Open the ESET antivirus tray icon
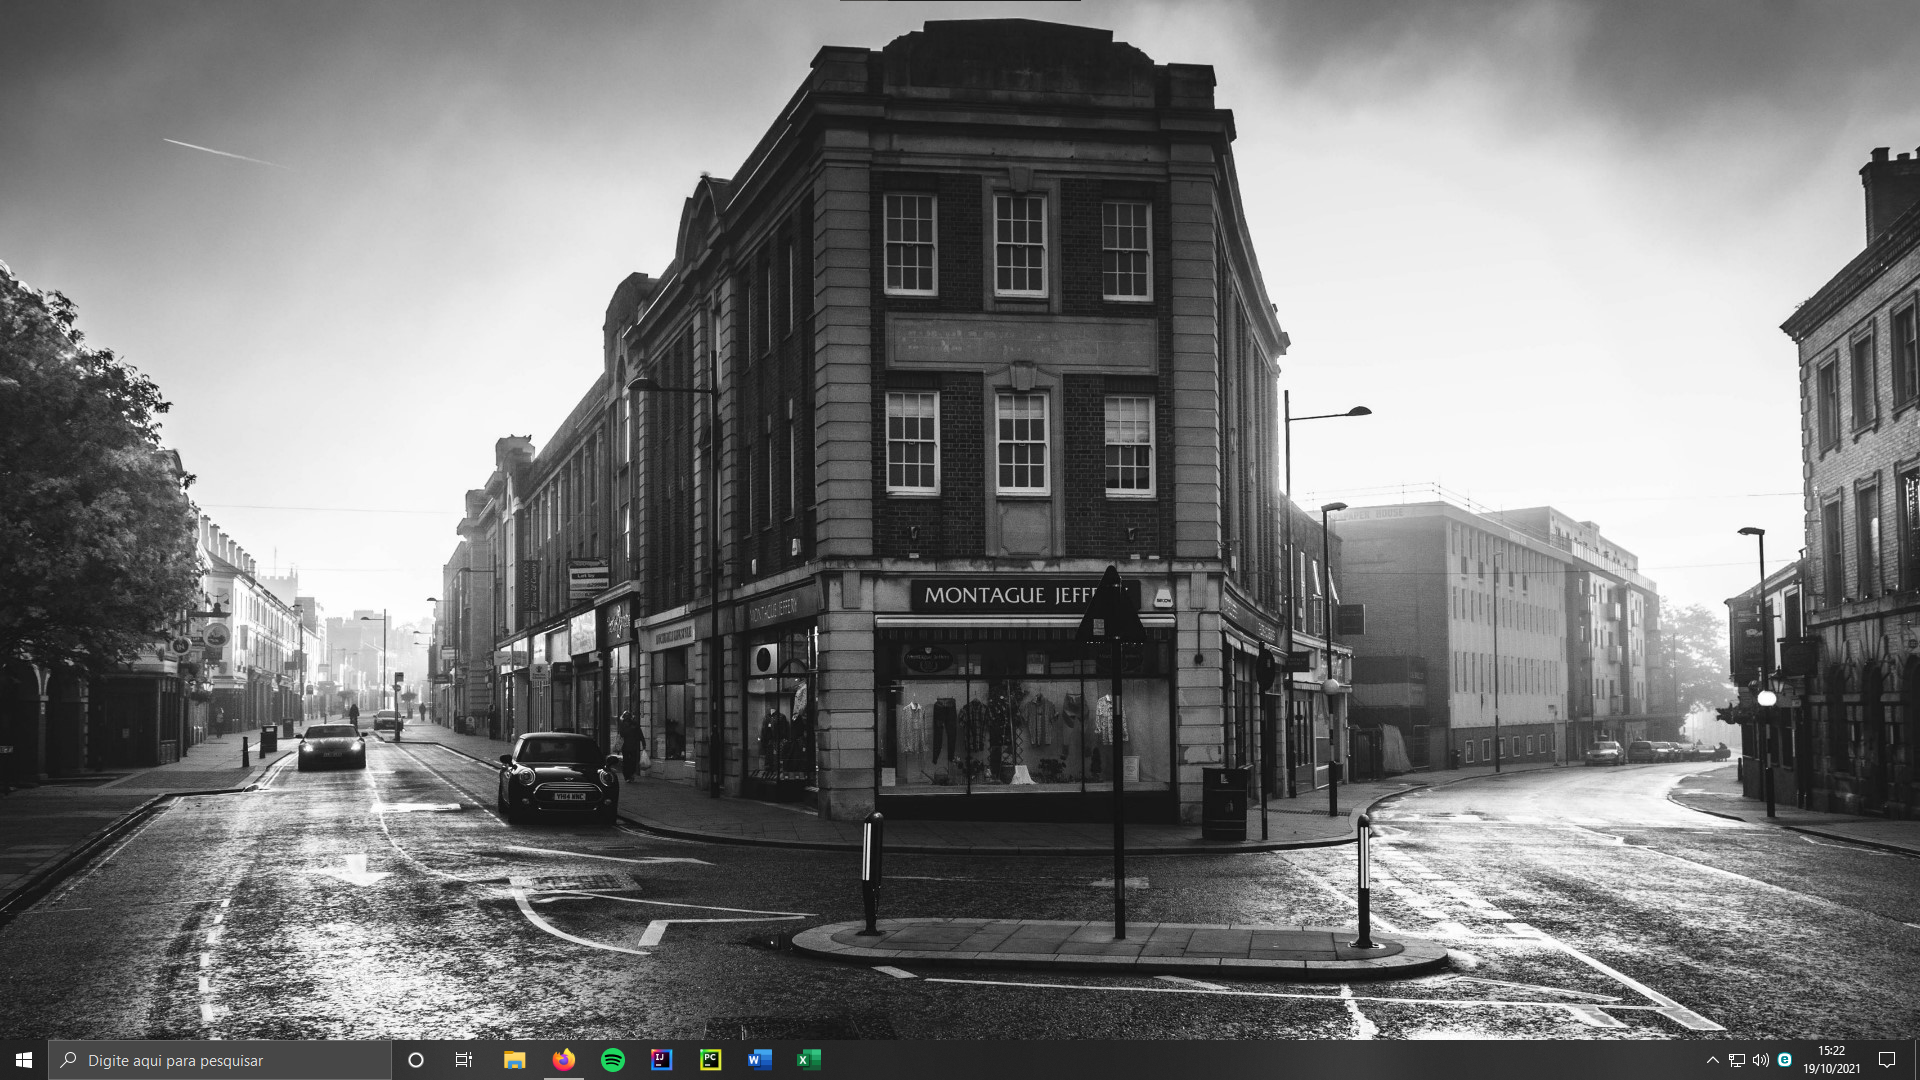This screenshot has width=1920, height=1080. 1785,1060
